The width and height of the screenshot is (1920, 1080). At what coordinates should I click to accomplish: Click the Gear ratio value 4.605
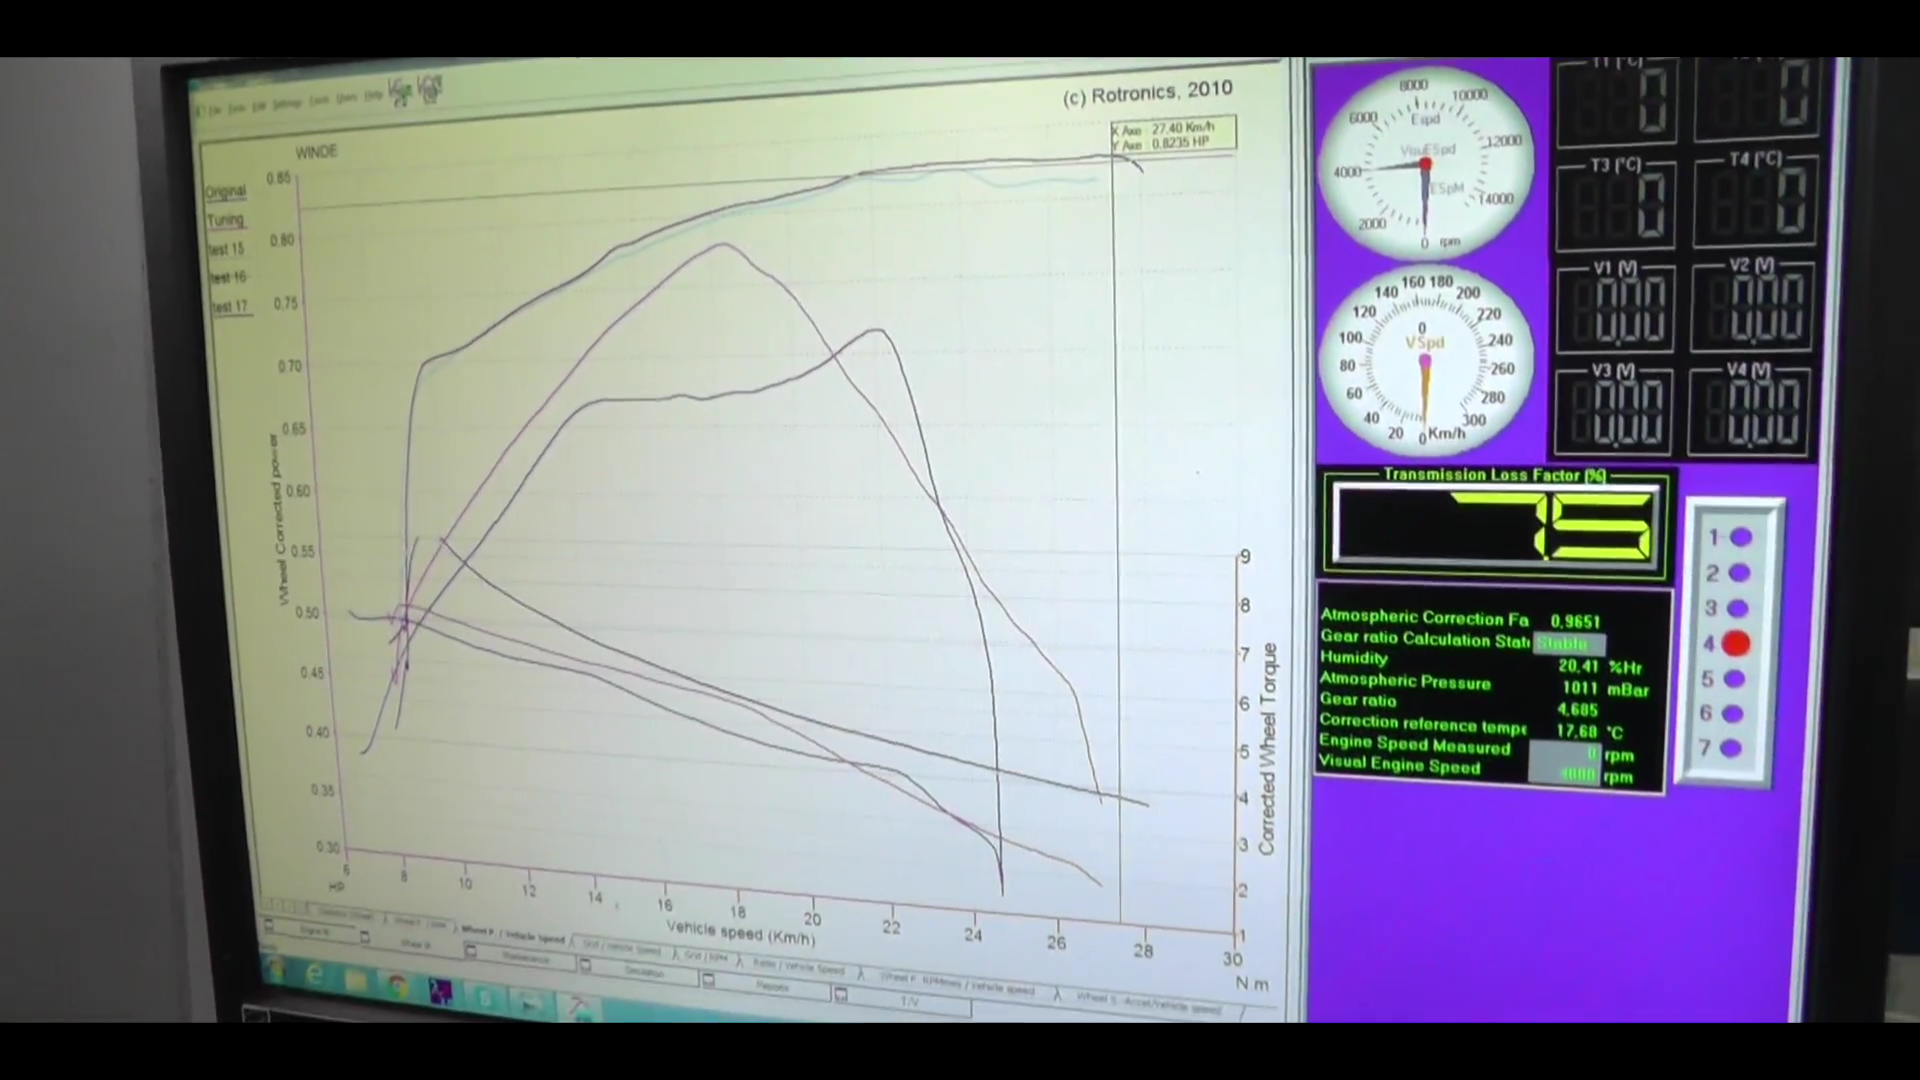tap(1578, 710)
